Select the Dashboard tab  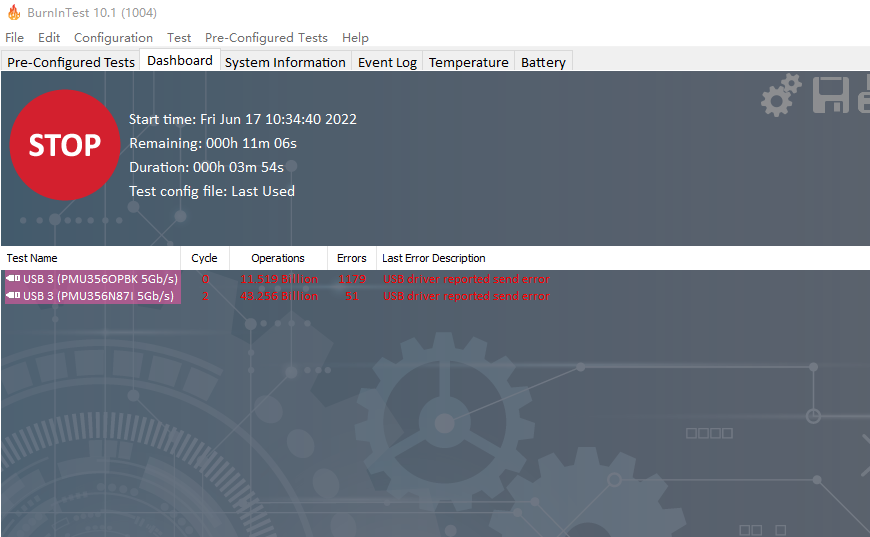180,60
